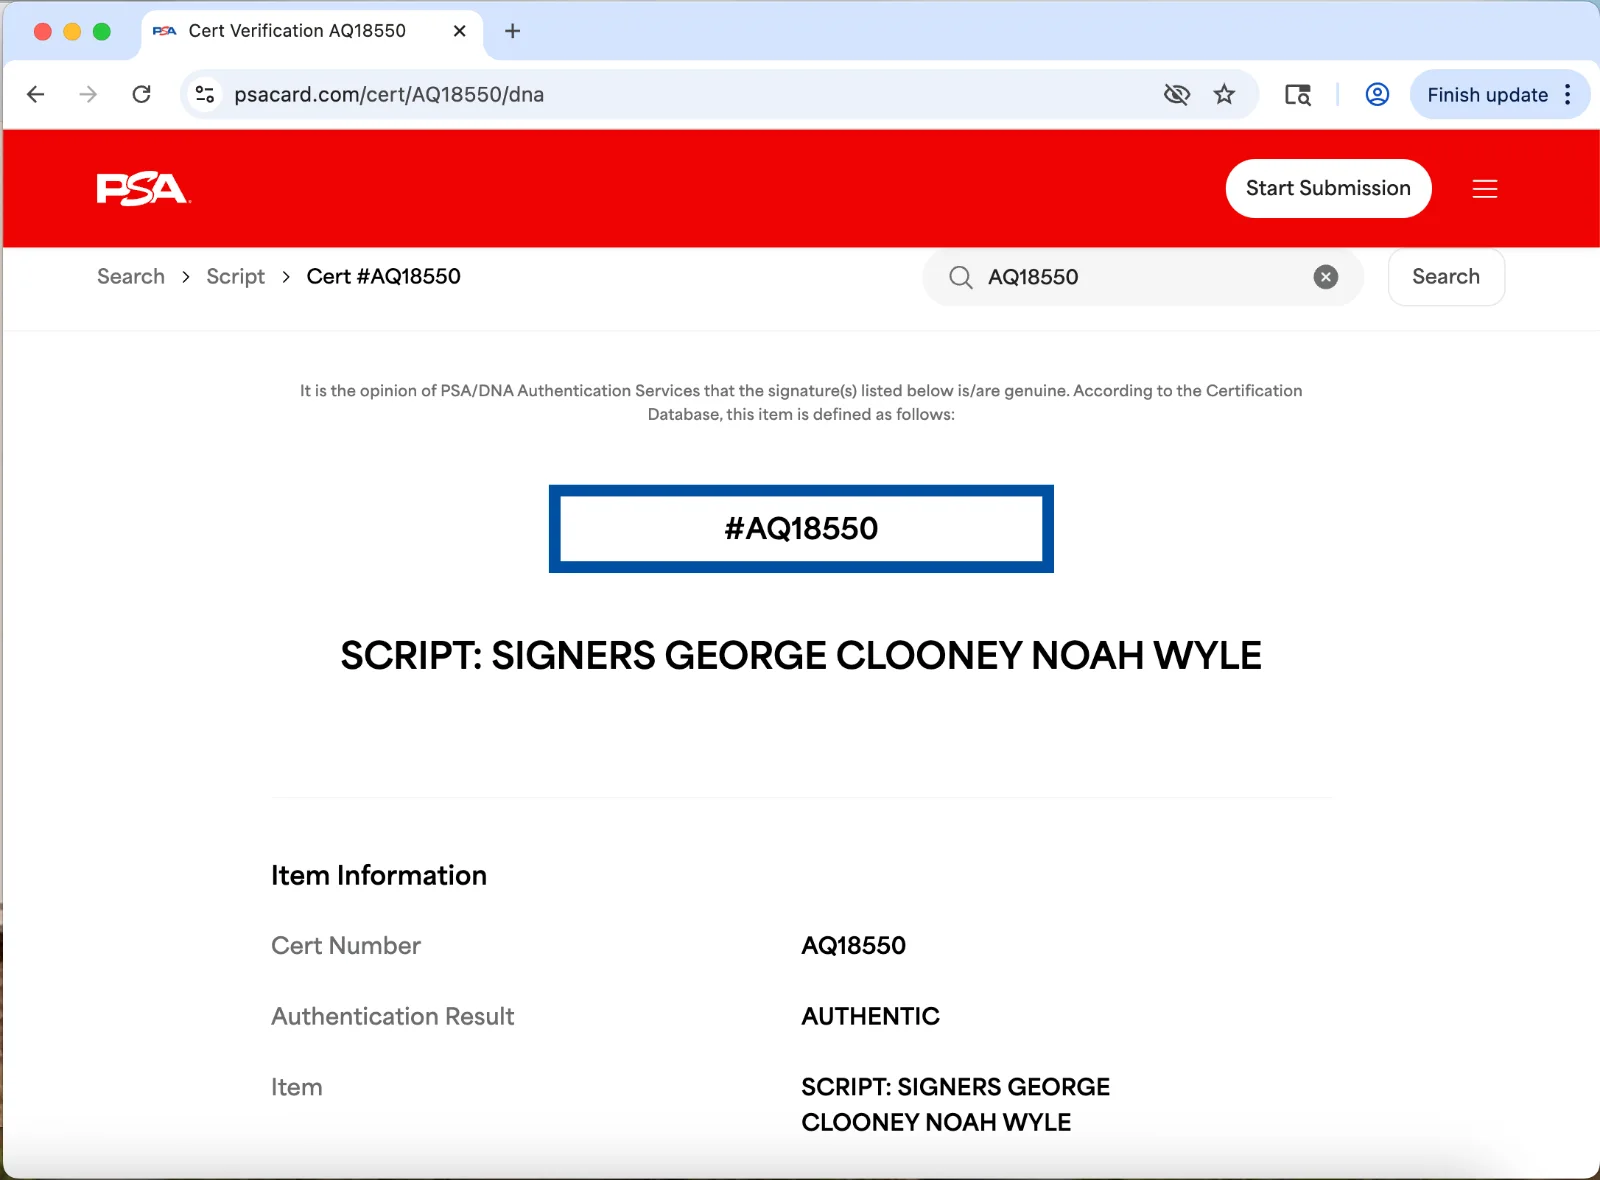Reload the PSA cert page
The height and width of the screenshot is (1180, 1600).
point(142,94)
